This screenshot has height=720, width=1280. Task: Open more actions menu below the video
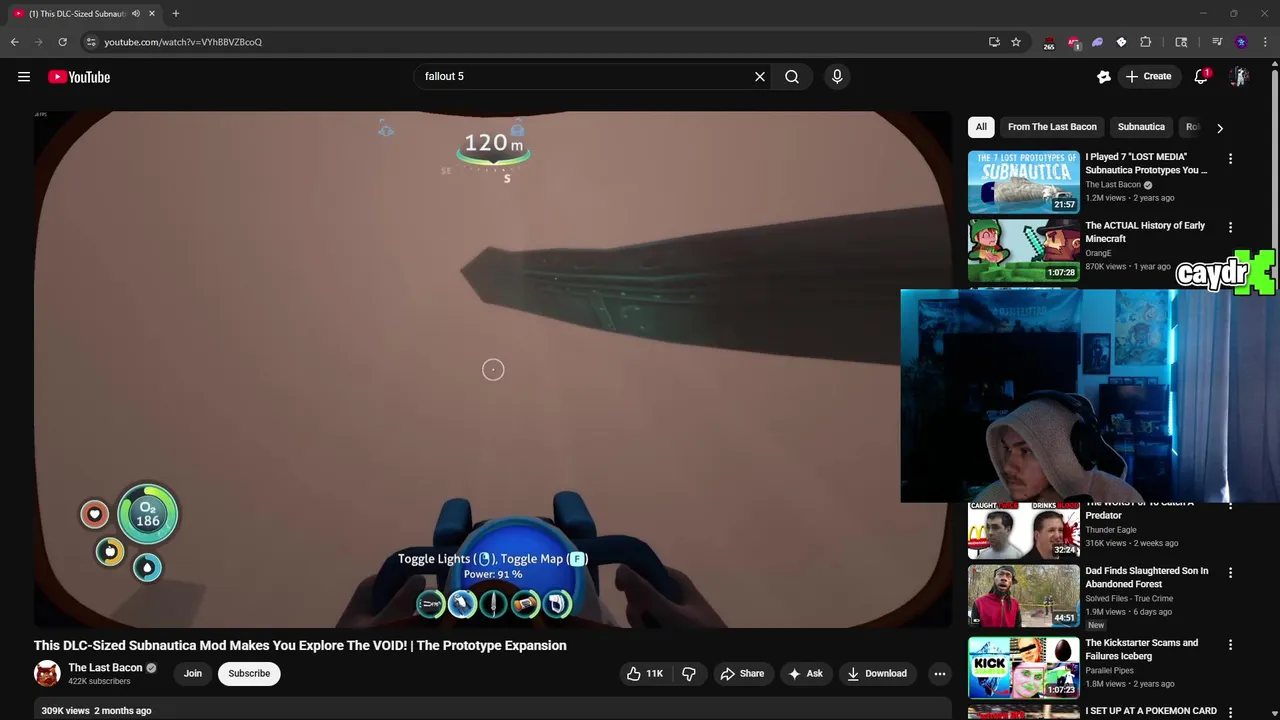pos(939,674)
